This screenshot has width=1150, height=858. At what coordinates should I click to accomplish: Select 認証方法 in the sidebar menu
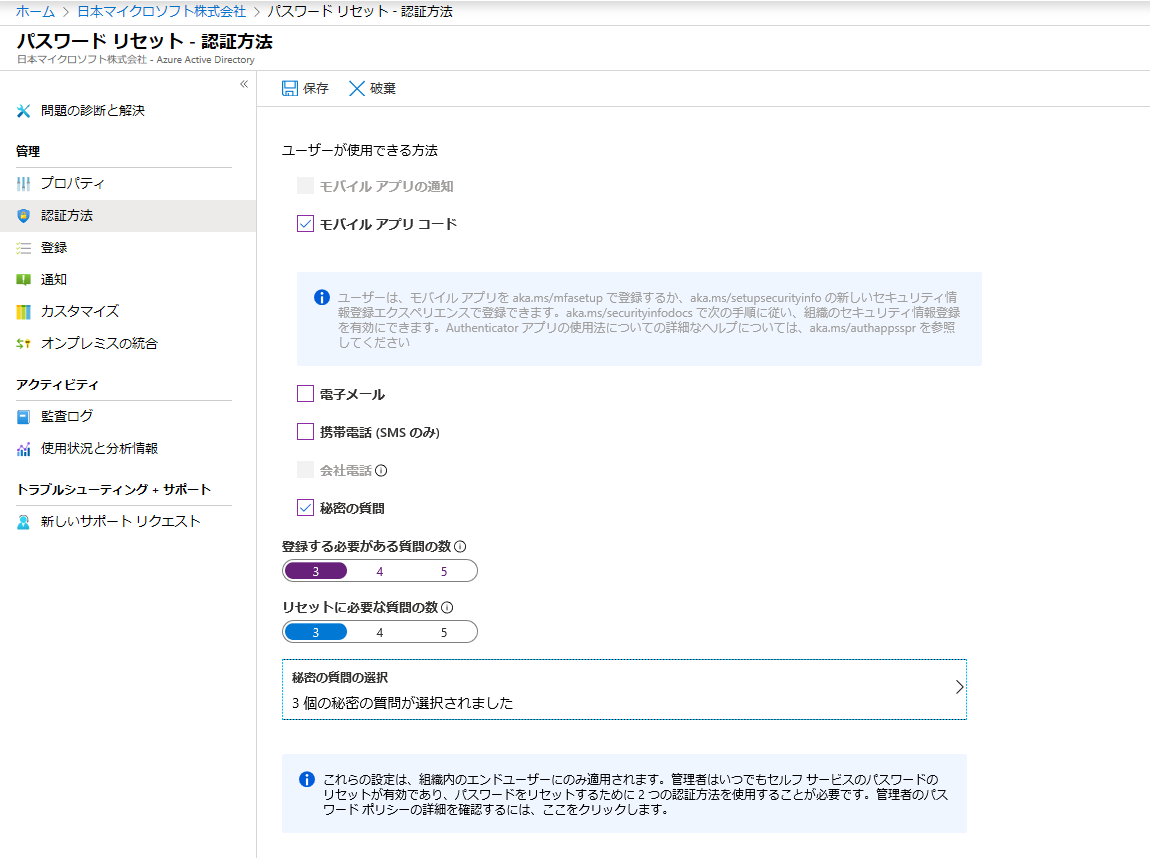[67, 216]
